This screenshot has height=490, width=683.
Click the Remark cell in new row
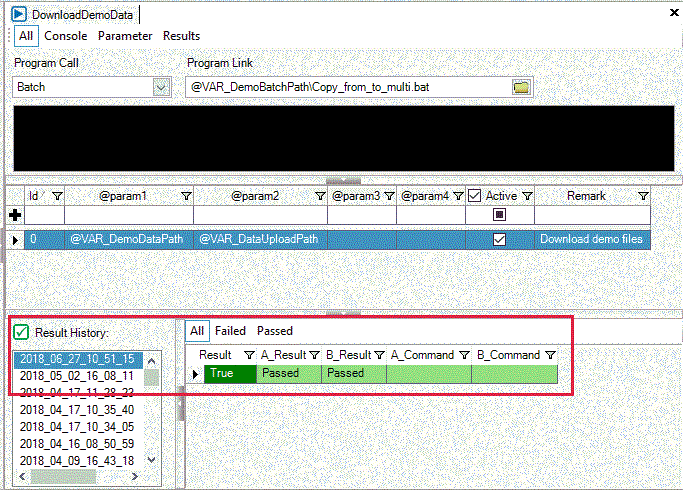[592, 215]
